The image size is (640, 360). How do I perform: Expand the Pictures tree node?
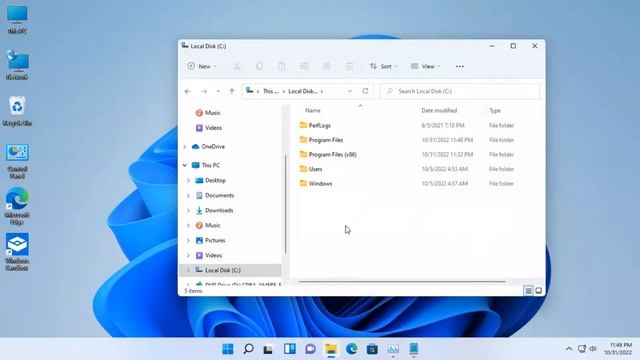pos(188,240)
